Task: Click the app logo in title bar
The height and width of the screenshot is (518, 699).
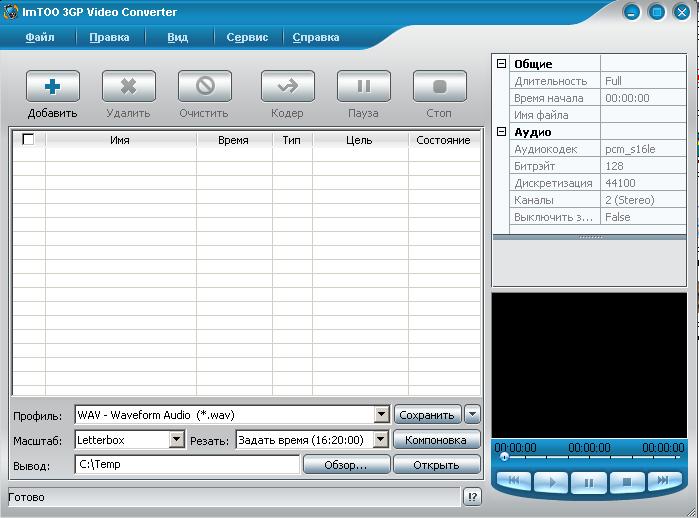Action: (10, 12)
